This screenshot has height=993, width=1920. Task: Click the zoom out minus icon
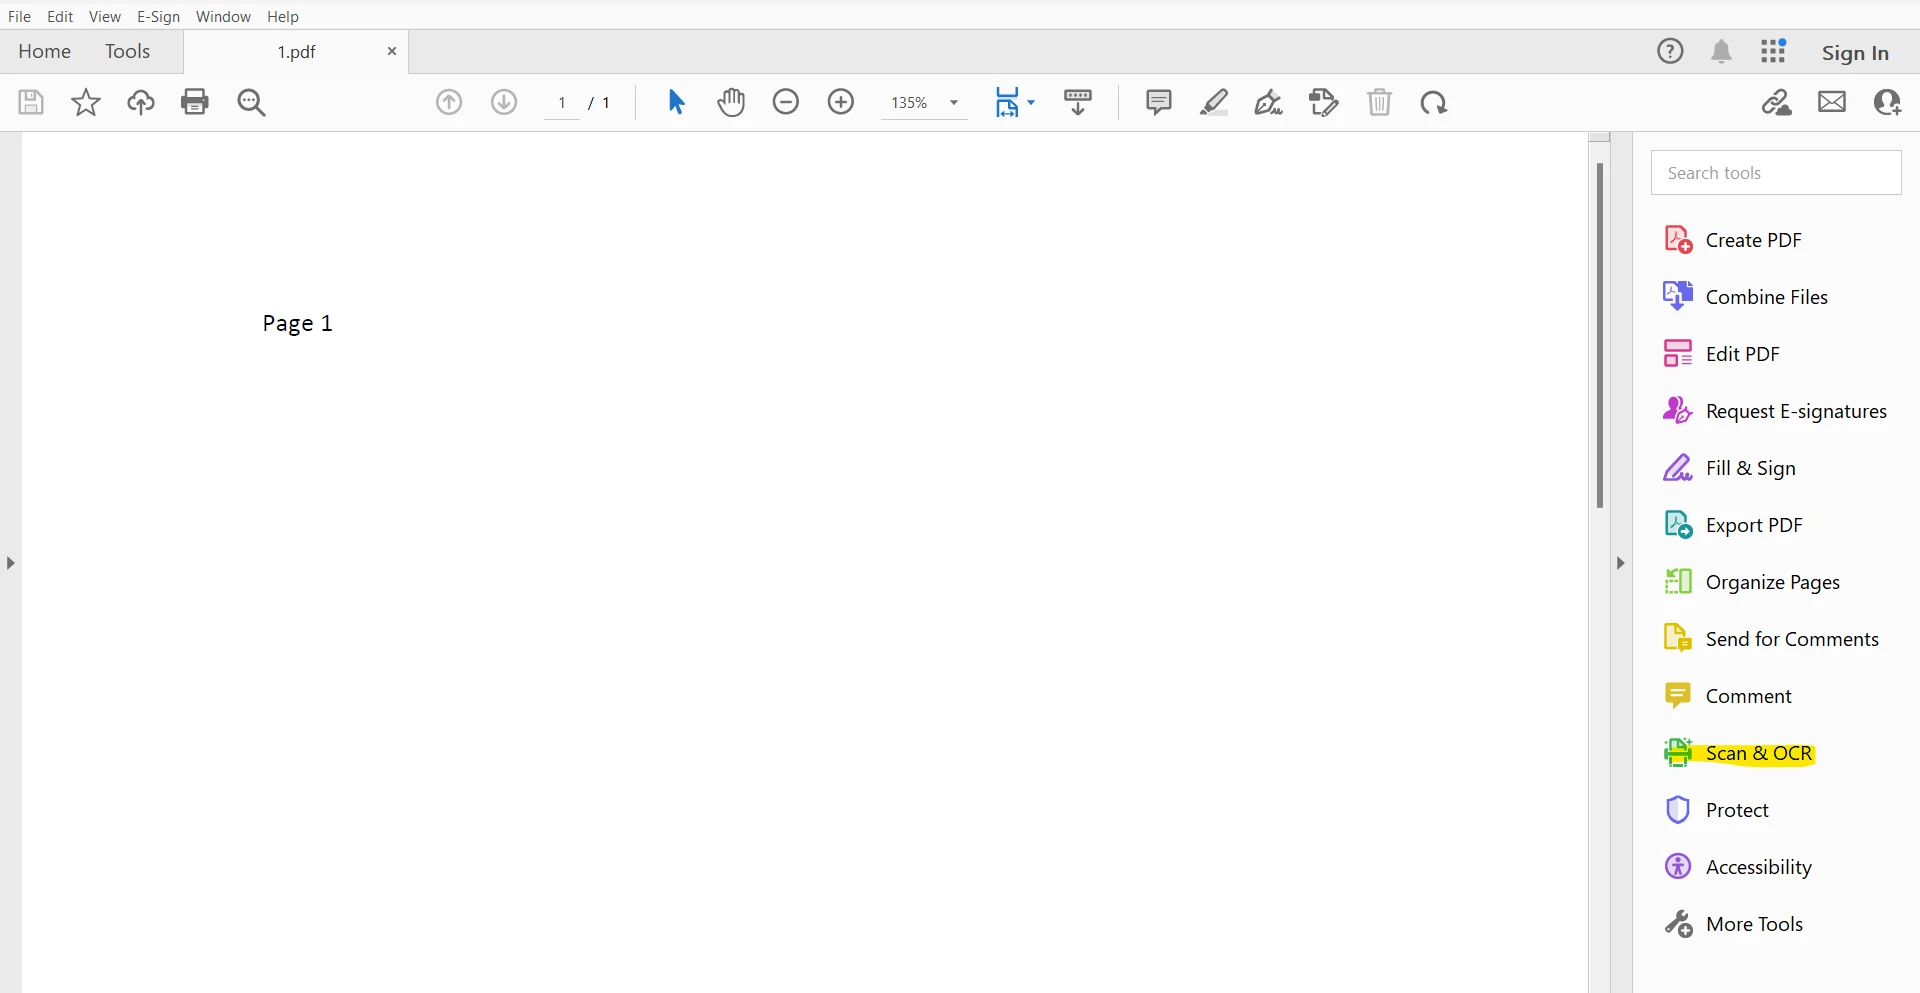786,102
